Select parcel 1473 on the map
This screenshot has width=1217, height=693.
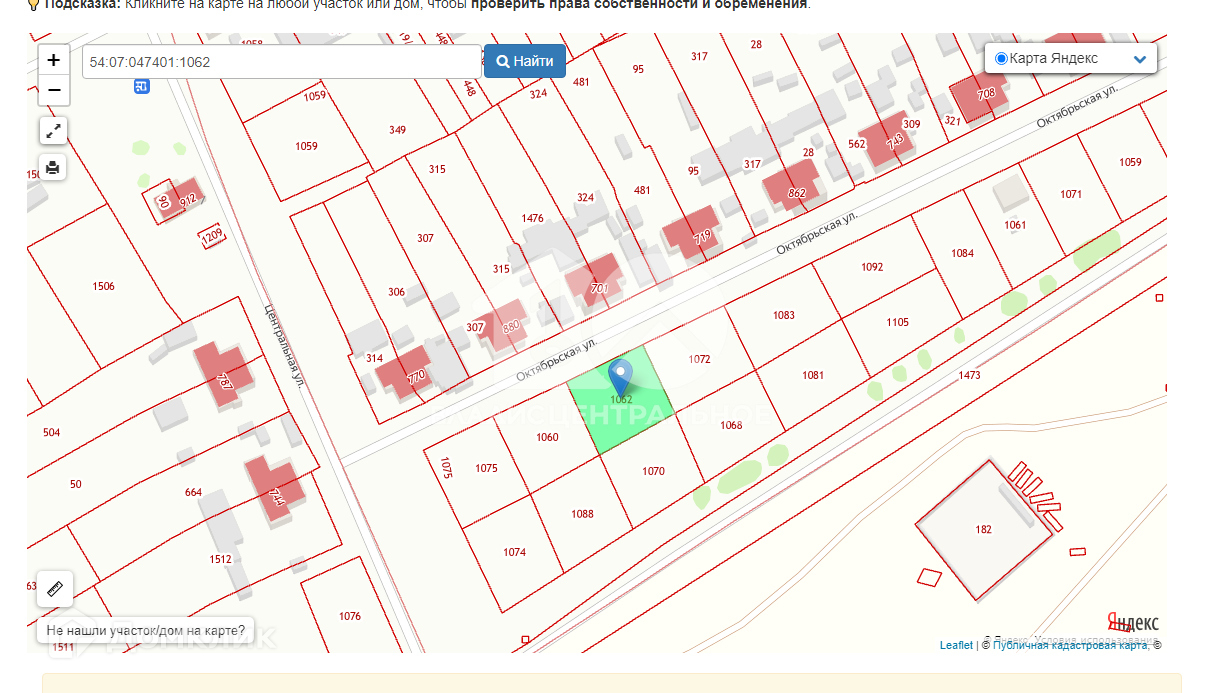click(969, 376)
